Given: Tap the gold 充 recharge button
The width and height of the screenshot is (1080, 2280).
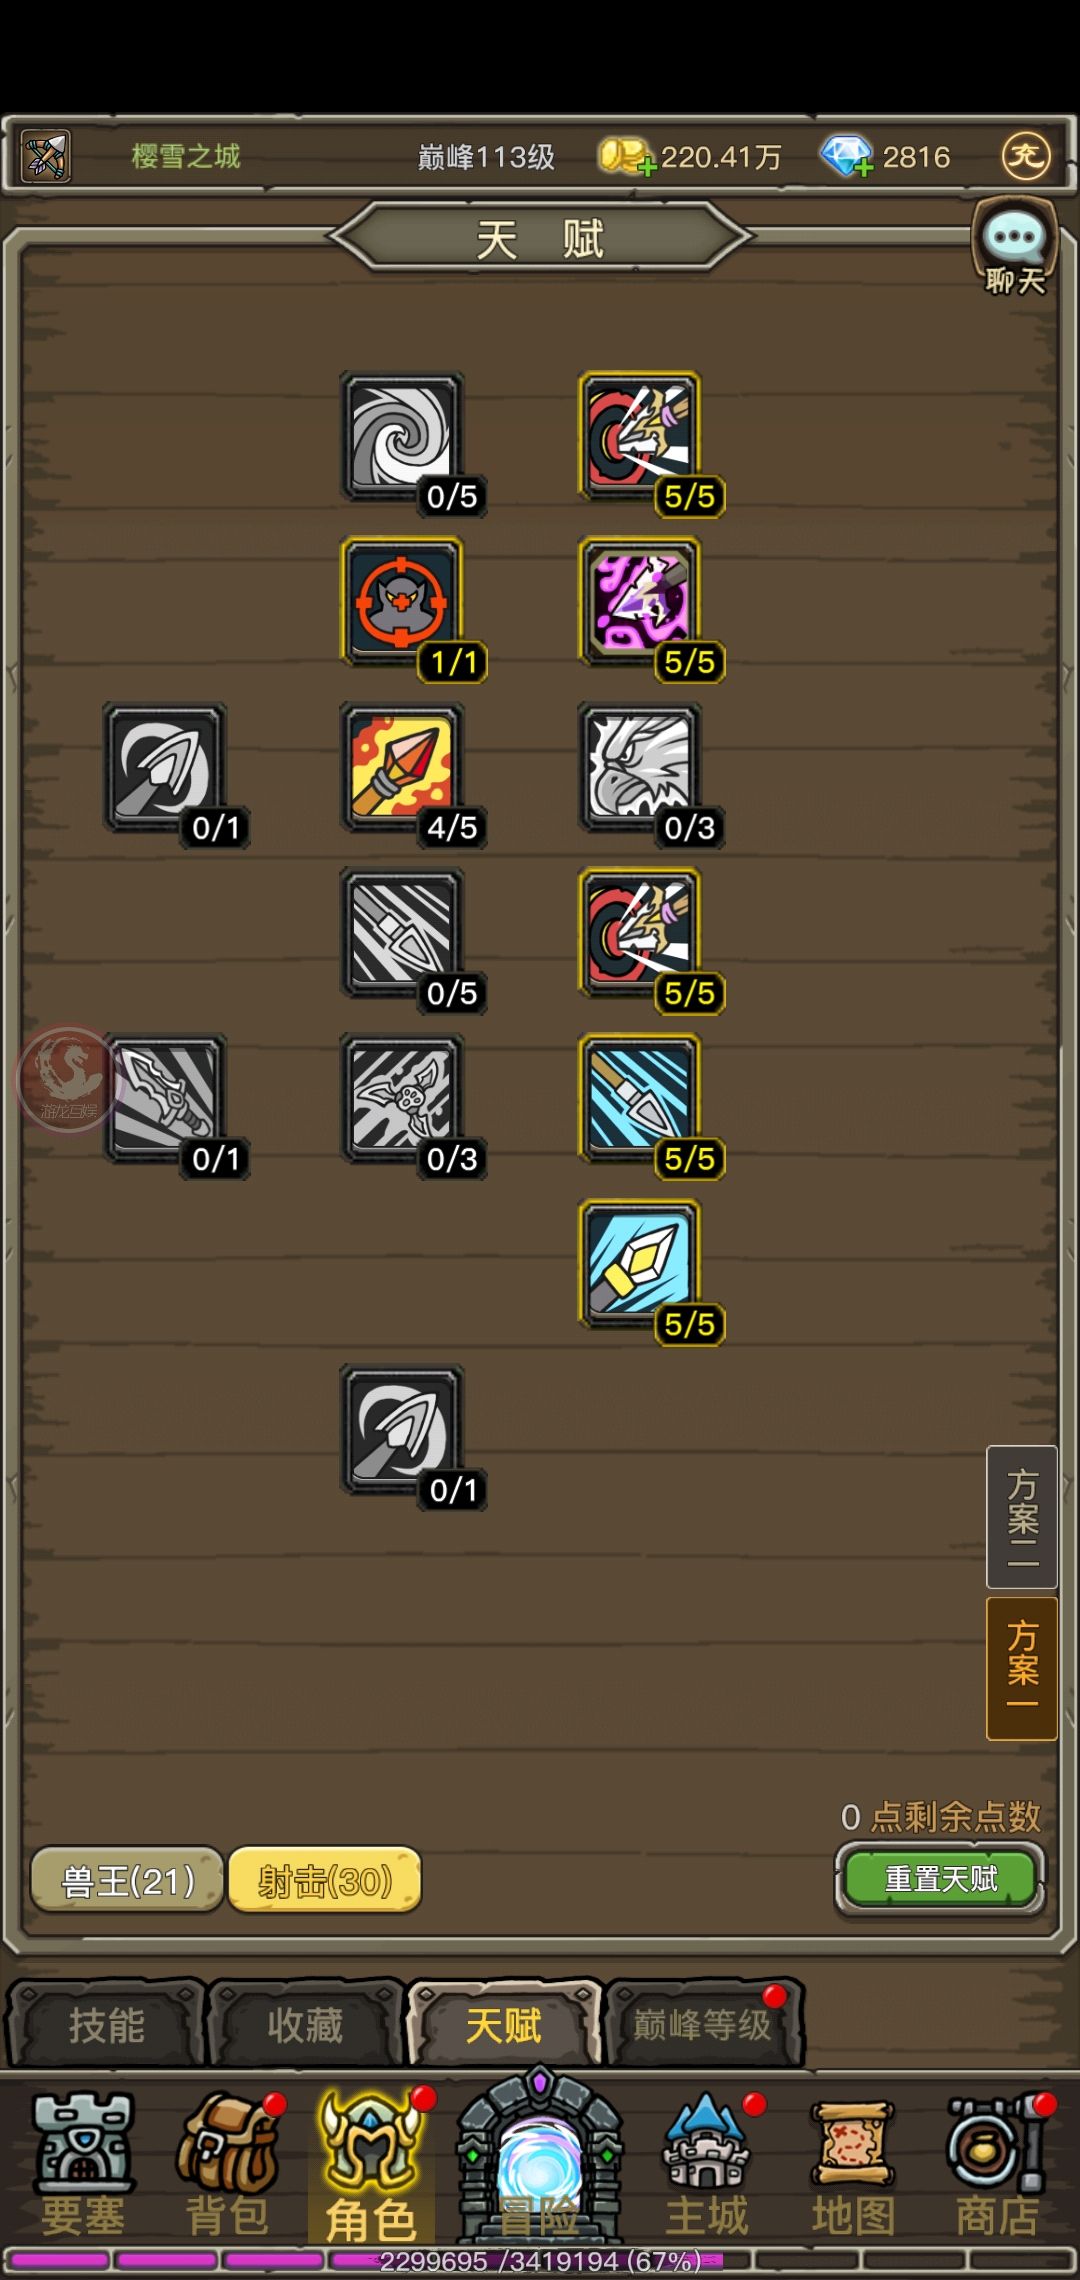Looking at the screenshot, I should click(1026, 156).
